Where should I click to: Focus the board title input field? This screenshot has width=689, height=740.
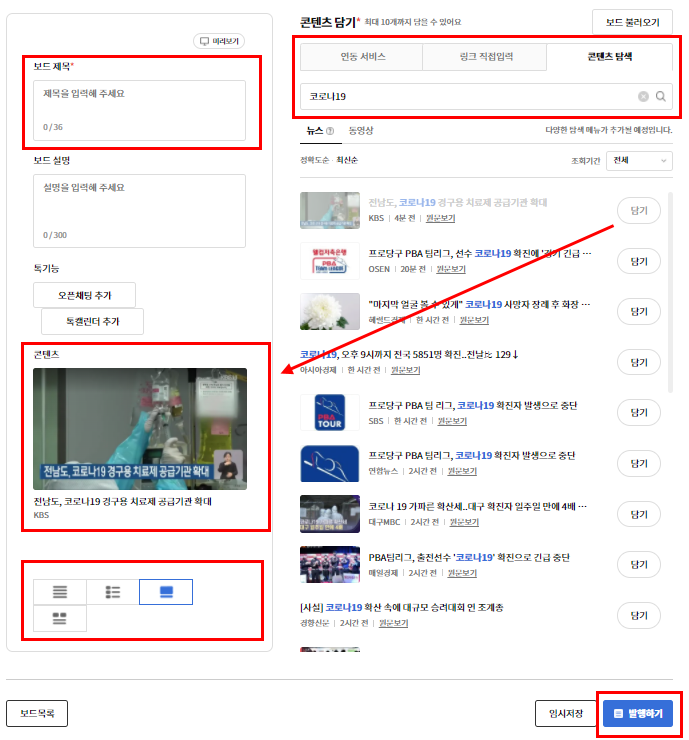point(139,110)
